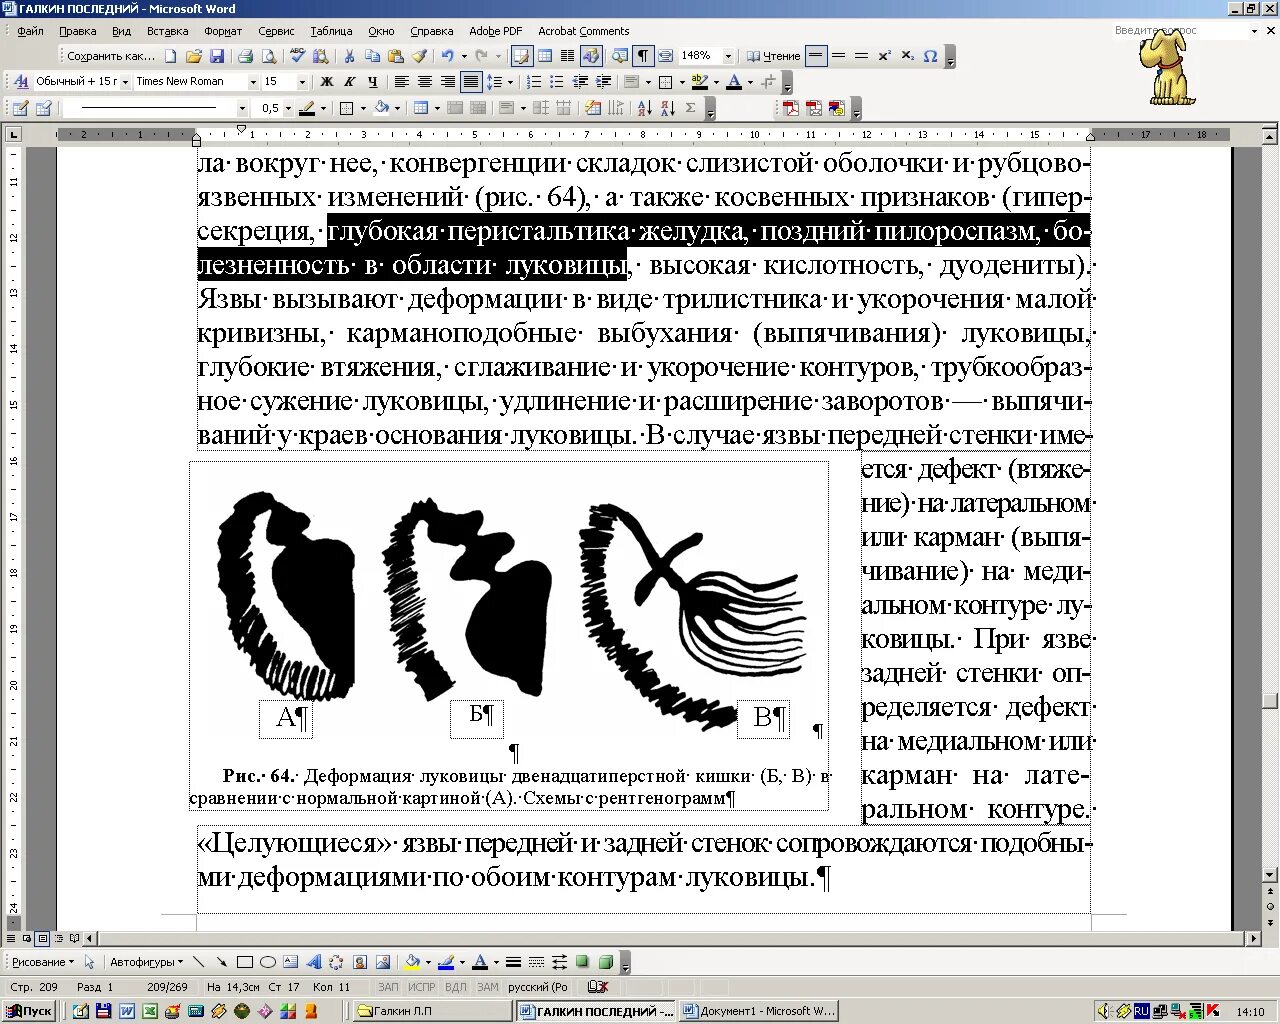1280x1024 pixels.
Task: Toggle bold formatting (Ж)
Action: coord(327,82)
